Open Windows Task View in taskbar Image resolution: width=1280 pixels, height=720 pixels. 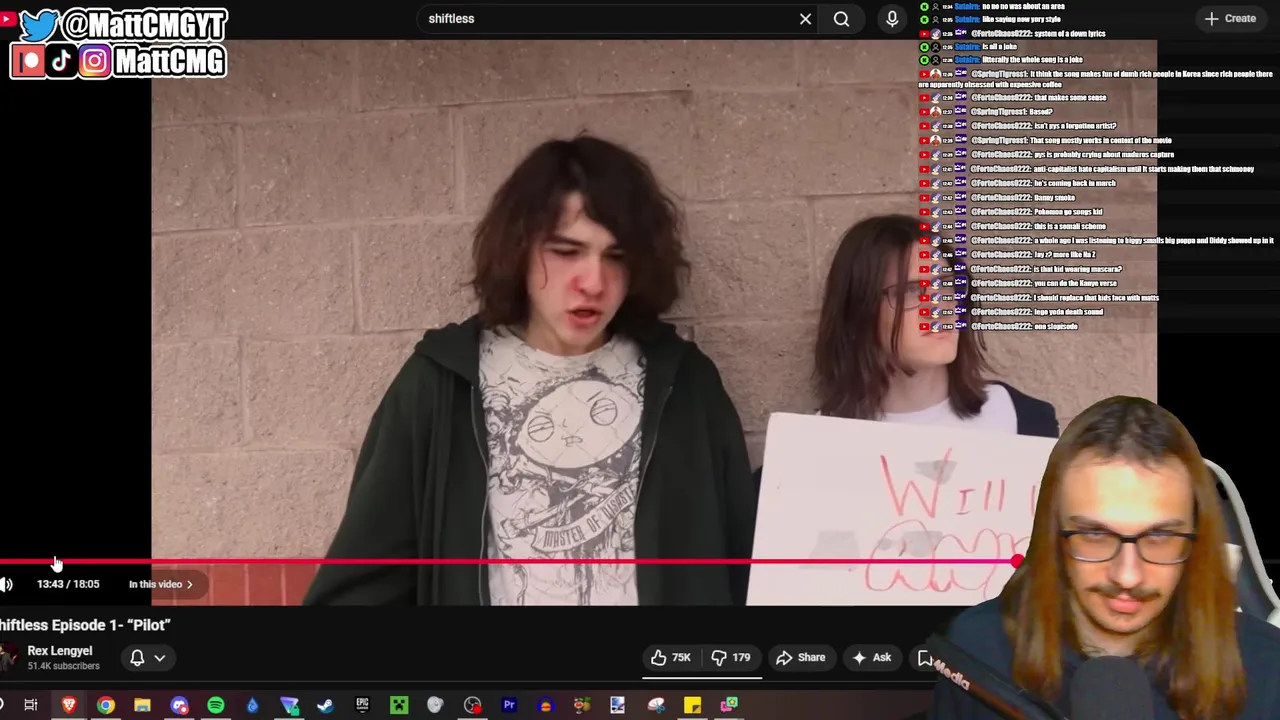pyautogui.click(x=31, y=705)
